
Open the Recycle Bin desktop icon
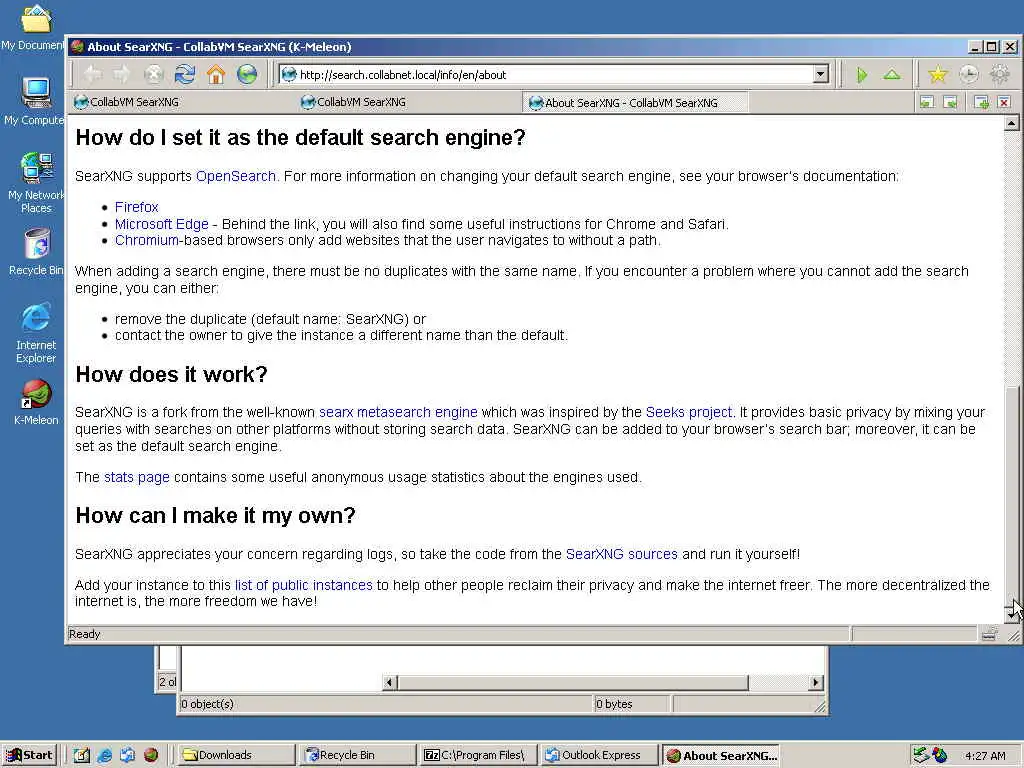click(36, 251)
